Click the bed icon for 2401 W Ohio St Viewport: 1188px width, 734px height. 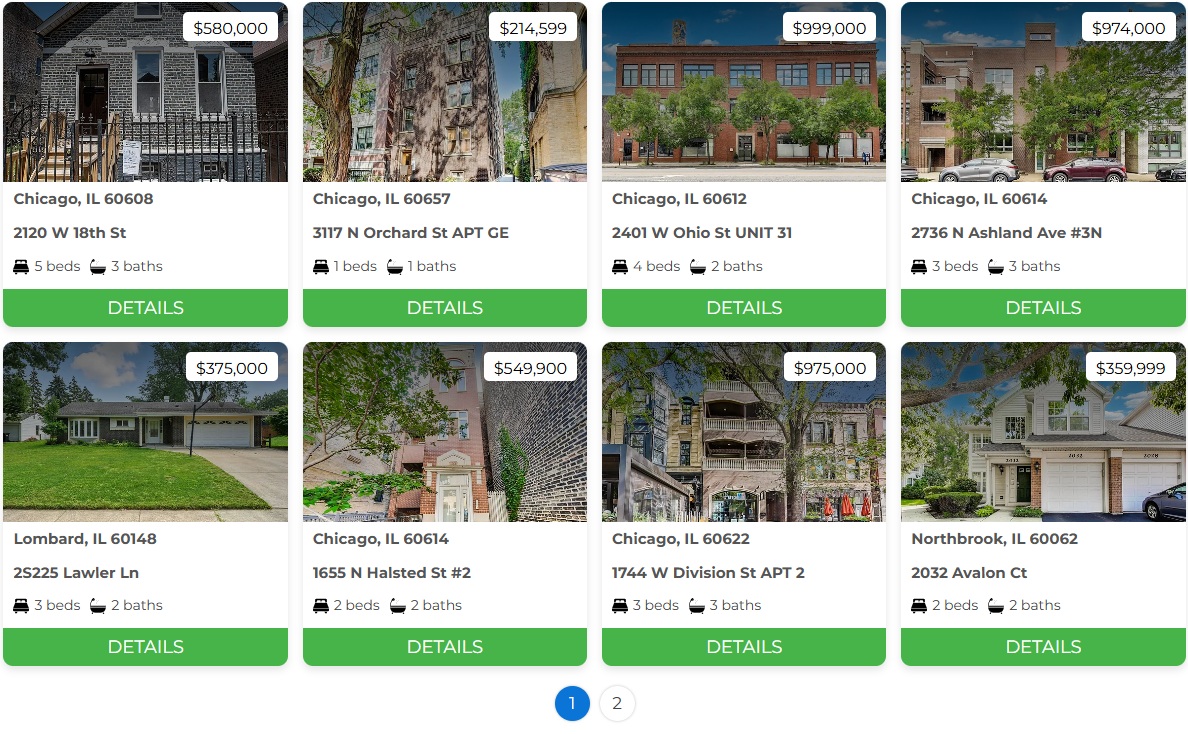coord(620,267)
